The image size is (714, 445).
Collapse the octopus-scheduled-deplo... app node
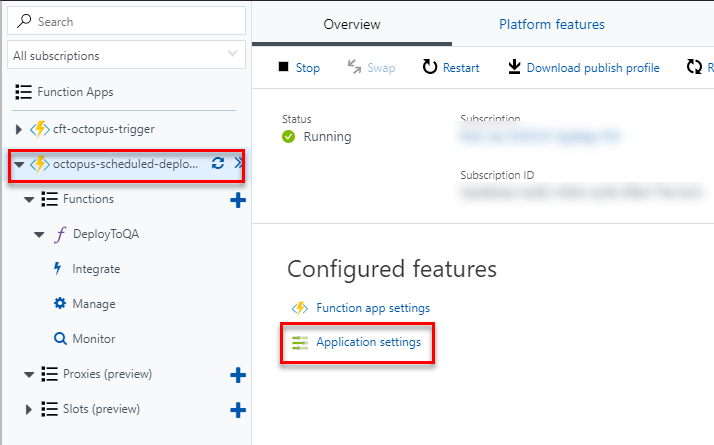click(x=19, y=164)
